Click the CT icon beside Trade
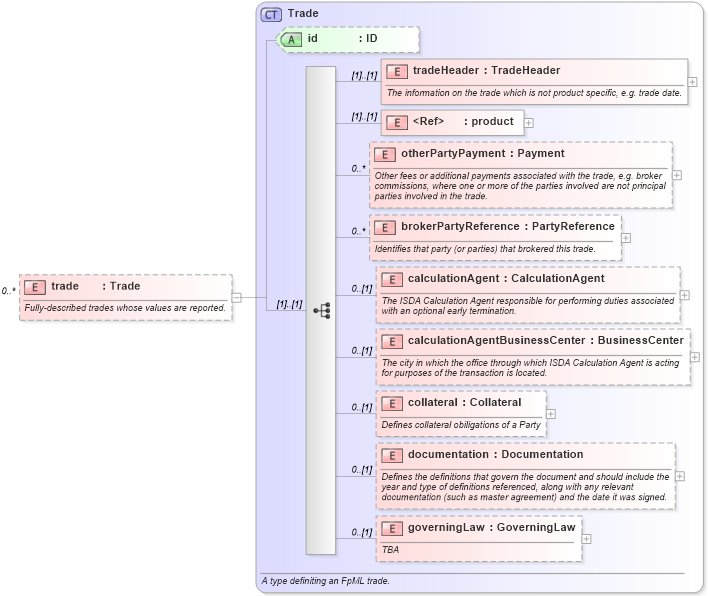The width and height of the screenshot is (708, 596). point(271,15)
